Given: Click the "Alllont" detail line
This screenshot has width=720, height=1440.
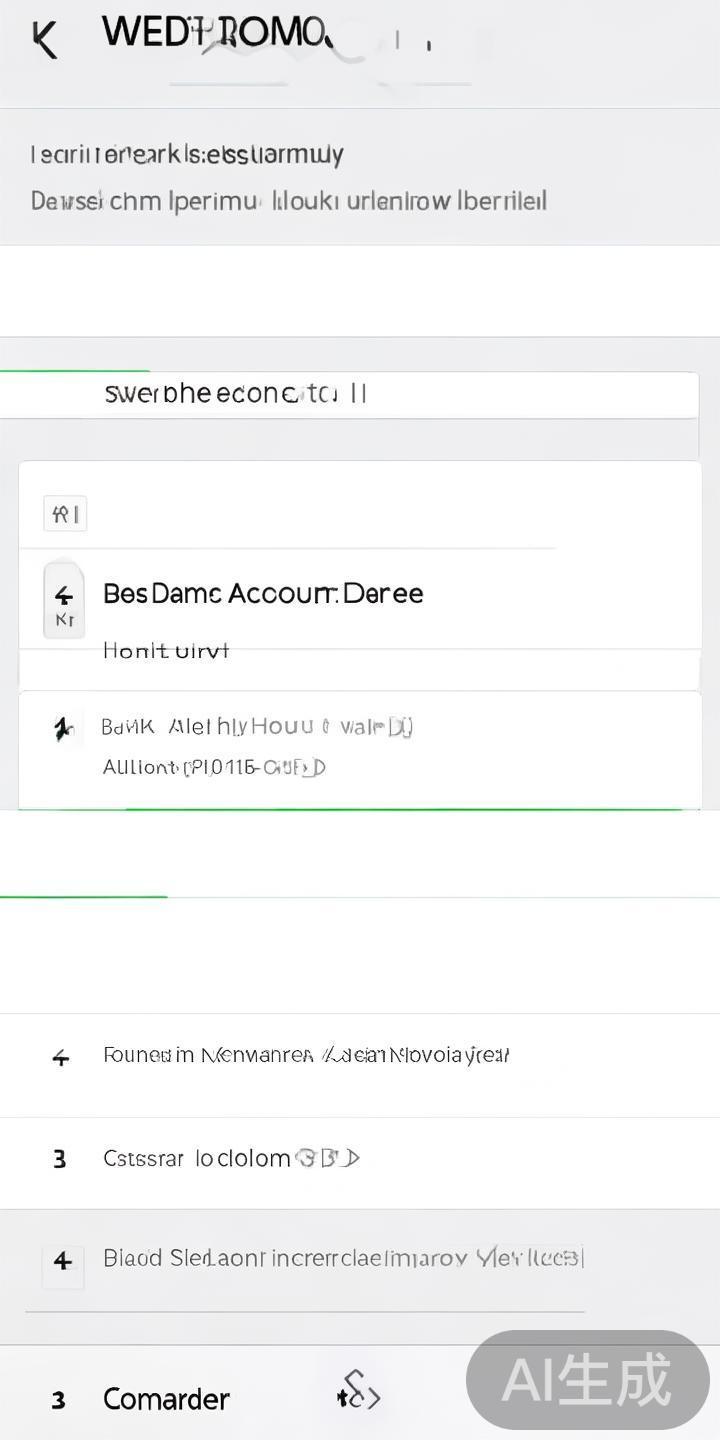Looking at the screenshot, I should (x=214, y=768).
